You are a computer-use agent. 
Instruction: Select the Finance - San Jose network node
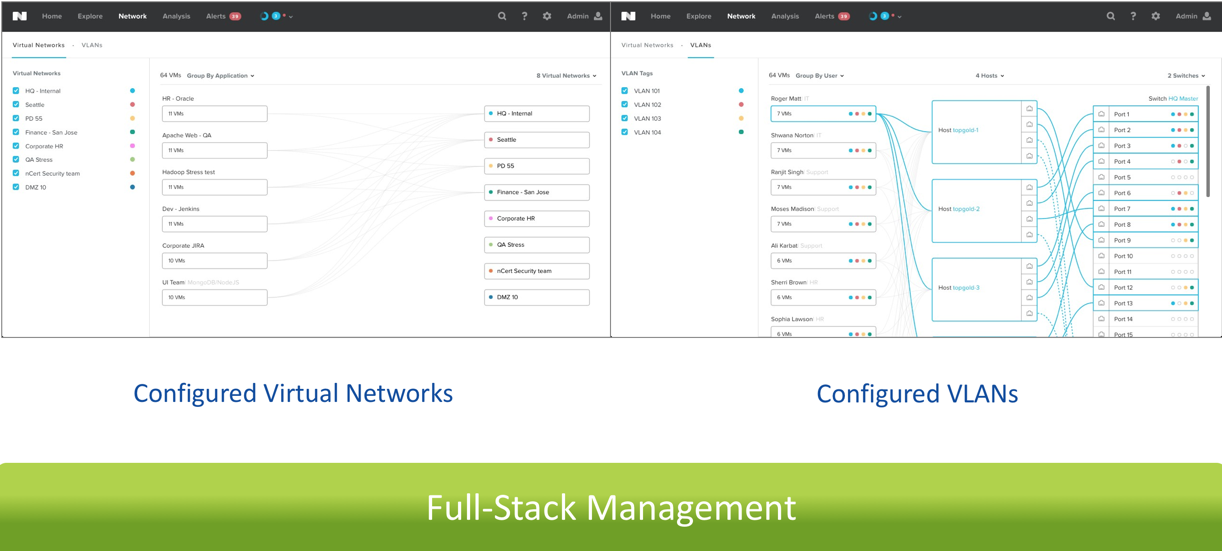pyautogui.click(x=537, y=192)
